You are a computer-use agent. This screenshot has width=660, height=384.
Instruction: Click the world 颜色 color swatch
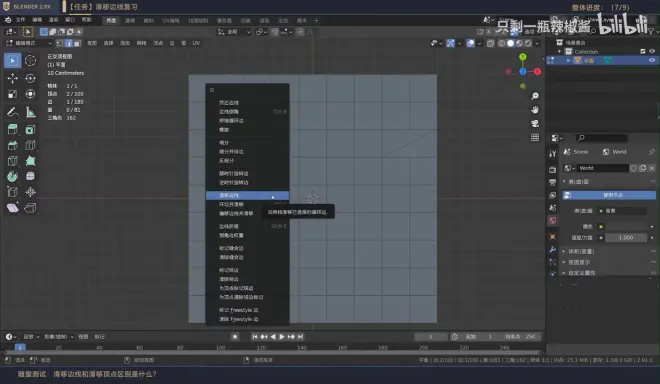[627, 226]
